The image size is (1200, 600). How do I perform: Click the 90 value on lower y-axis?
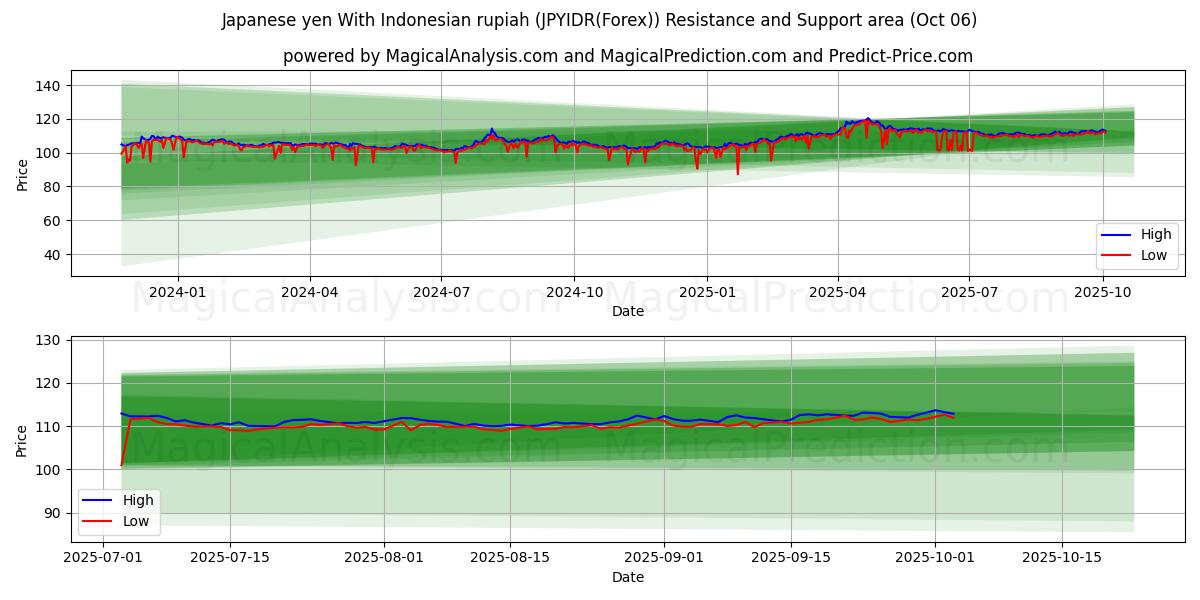pos(54,513)
